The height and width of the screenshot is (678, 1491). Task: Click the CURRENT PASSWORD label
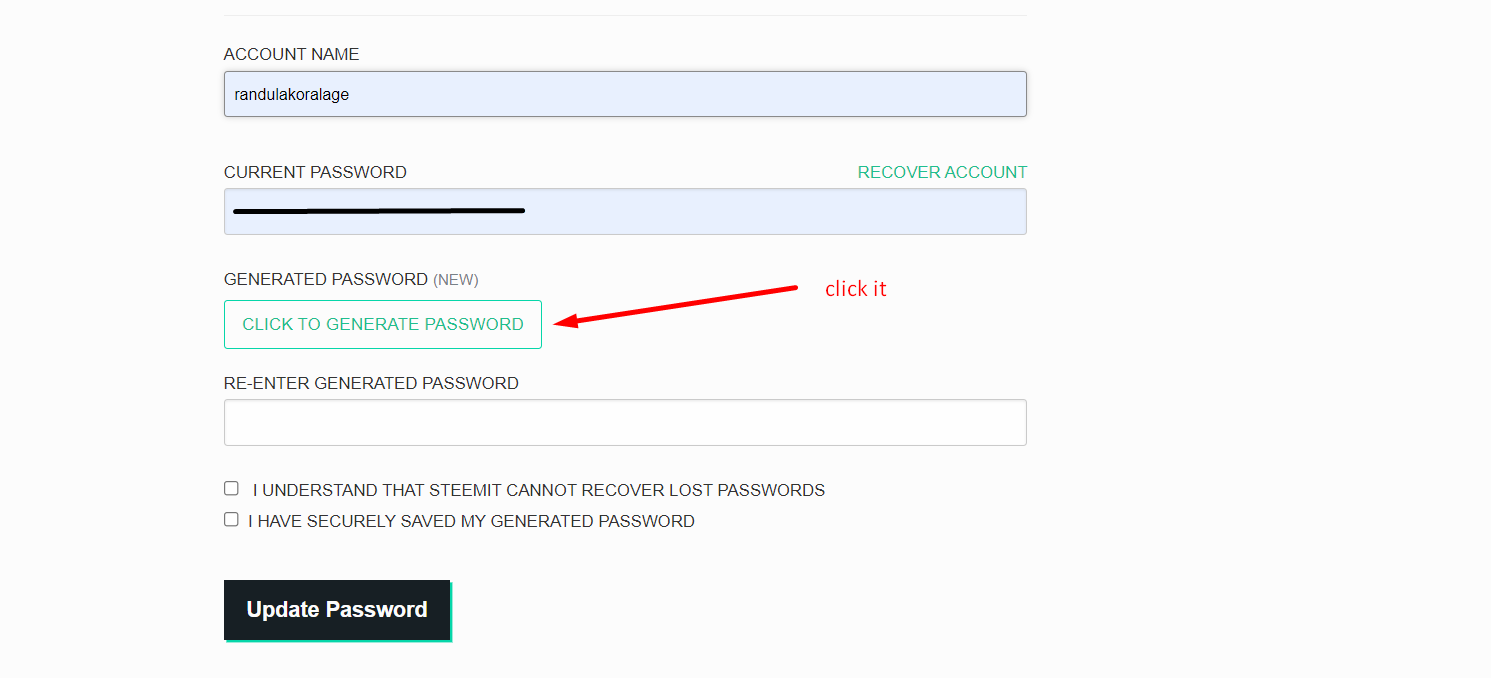point(315,172)
